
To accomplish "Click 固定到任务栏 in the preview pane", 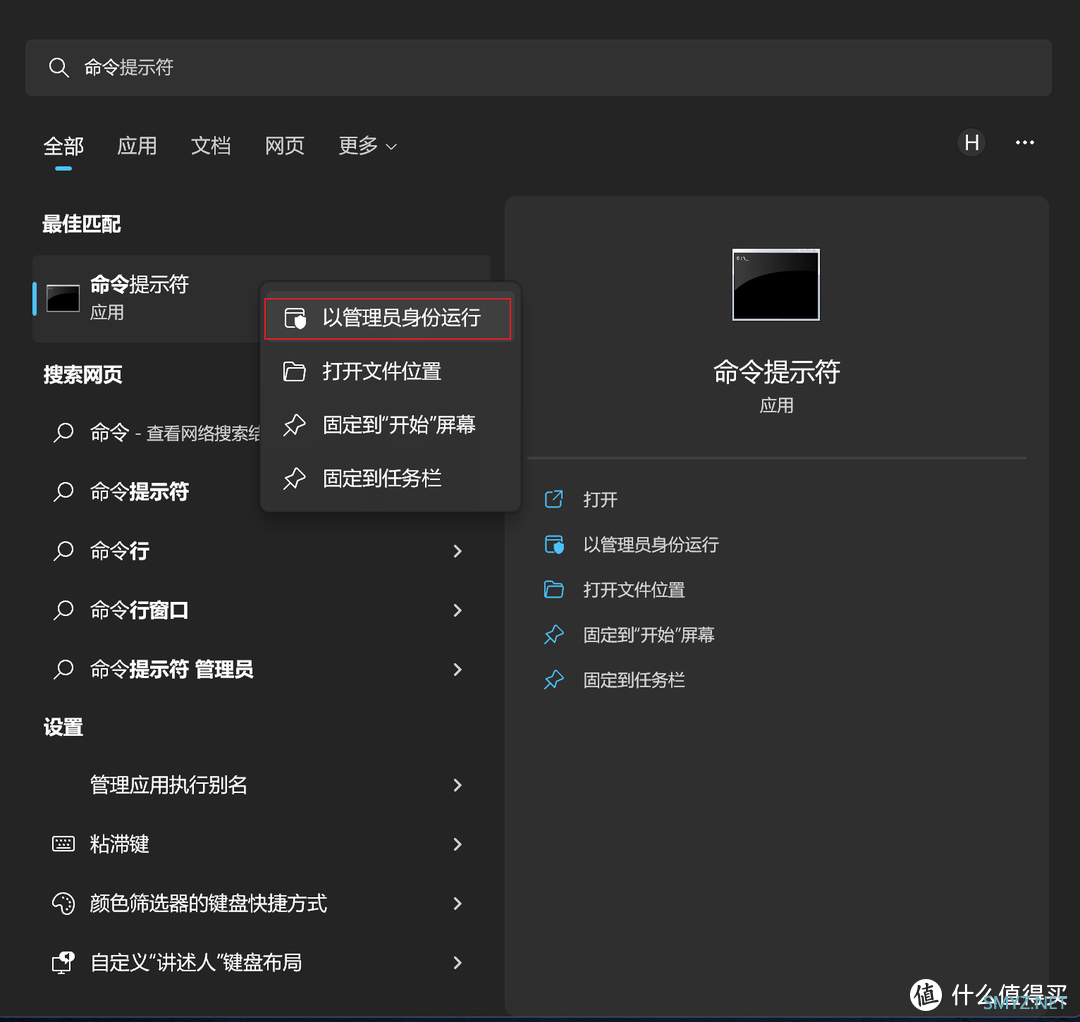I will coord(634,680).
